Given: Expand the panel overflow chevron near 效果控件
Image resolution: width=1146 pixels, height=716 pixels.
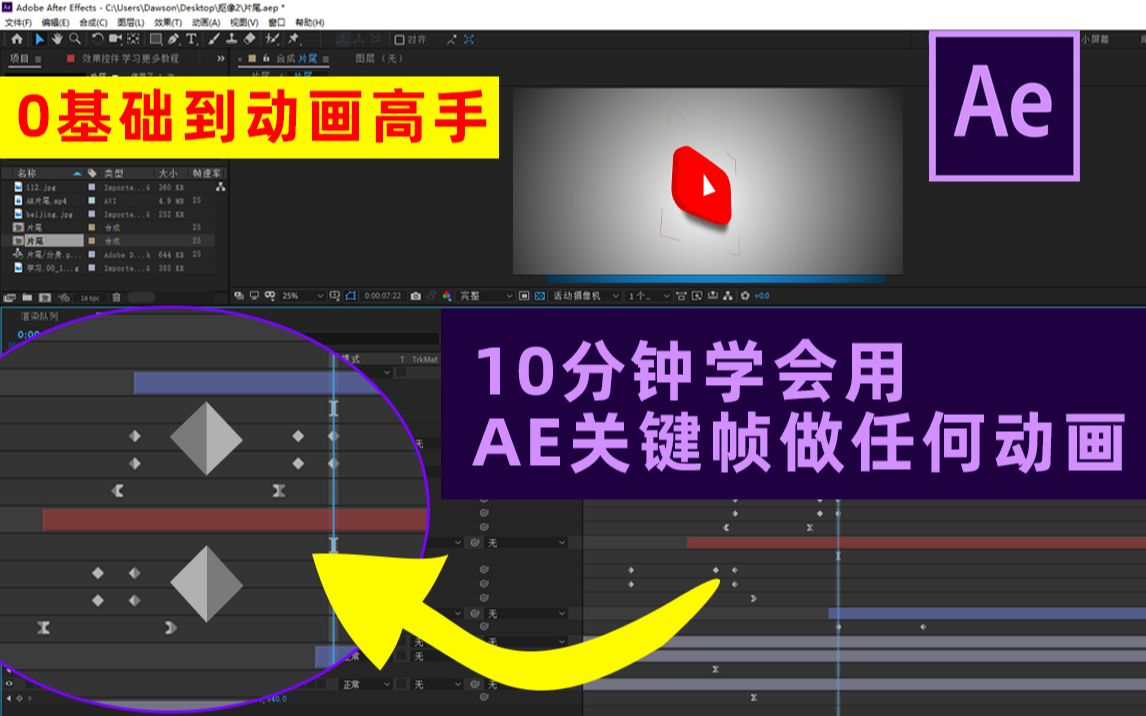Looking at the screenshot, I should point(221,58).
